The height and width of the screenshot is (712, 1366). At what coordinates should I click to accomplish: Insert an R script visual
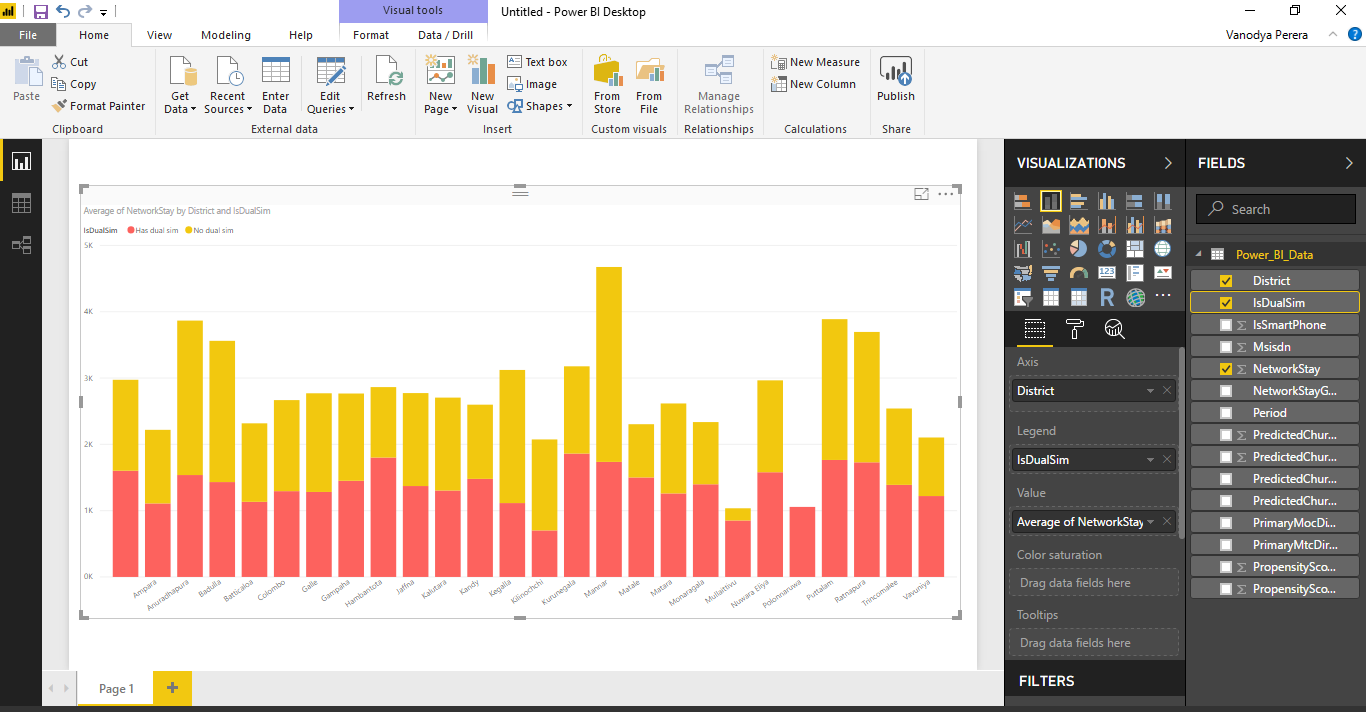coord(1107,296)
